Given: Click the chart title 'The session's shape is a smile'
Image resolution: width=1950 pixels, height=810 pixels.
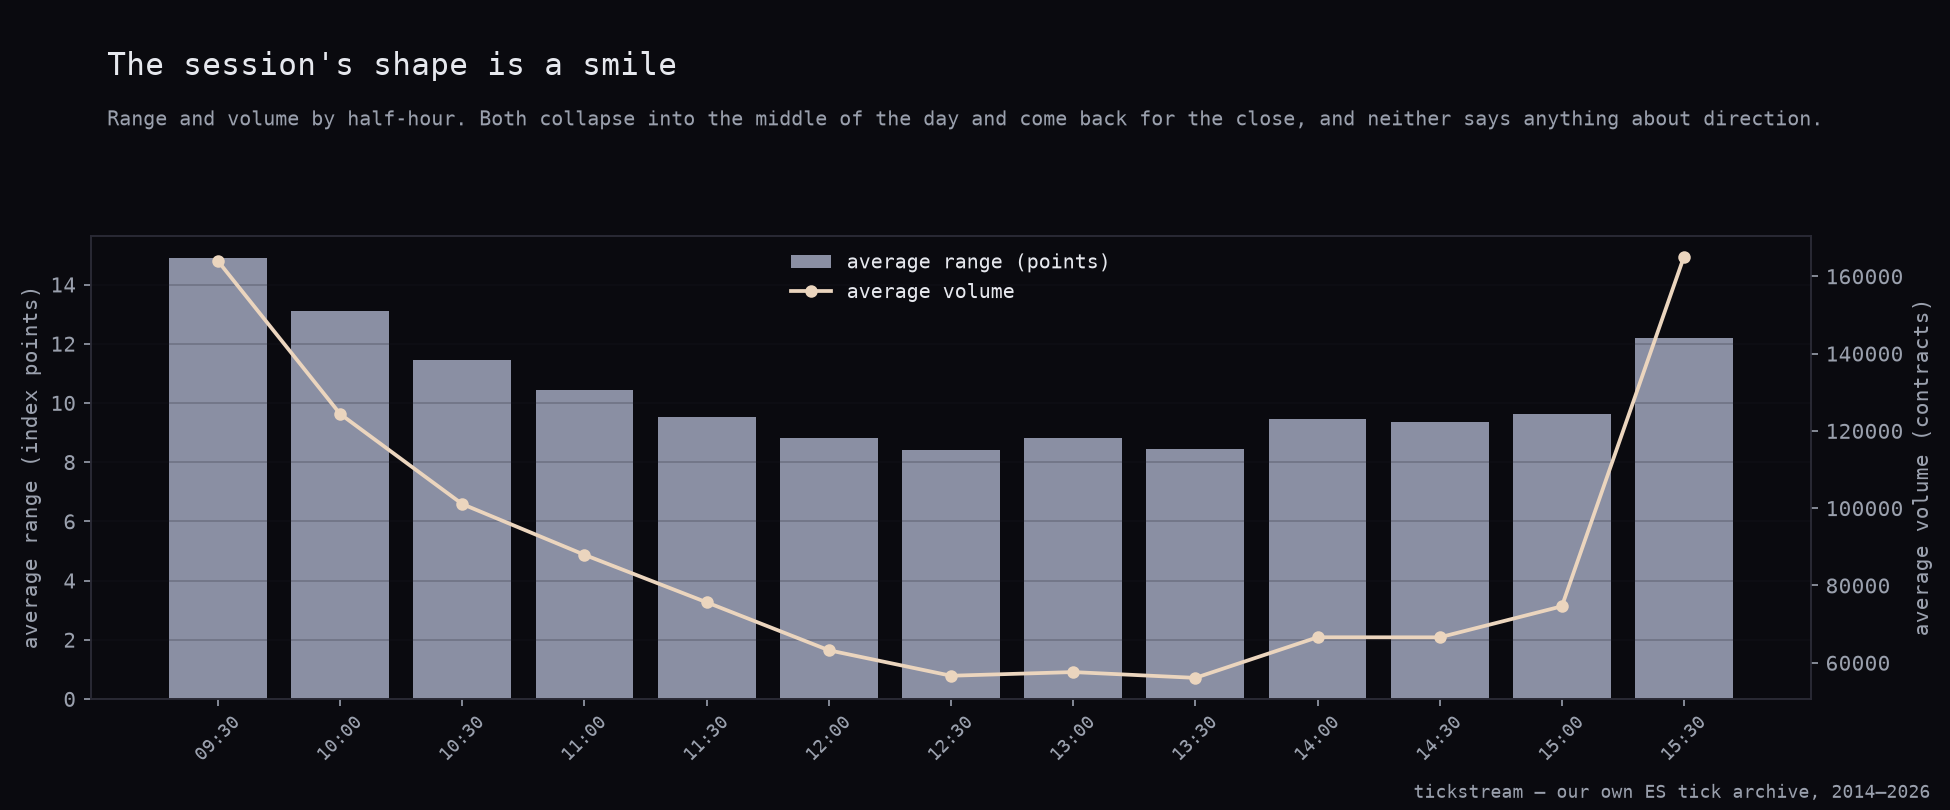Looking at the screenshot, I should (x=392, y=65).
